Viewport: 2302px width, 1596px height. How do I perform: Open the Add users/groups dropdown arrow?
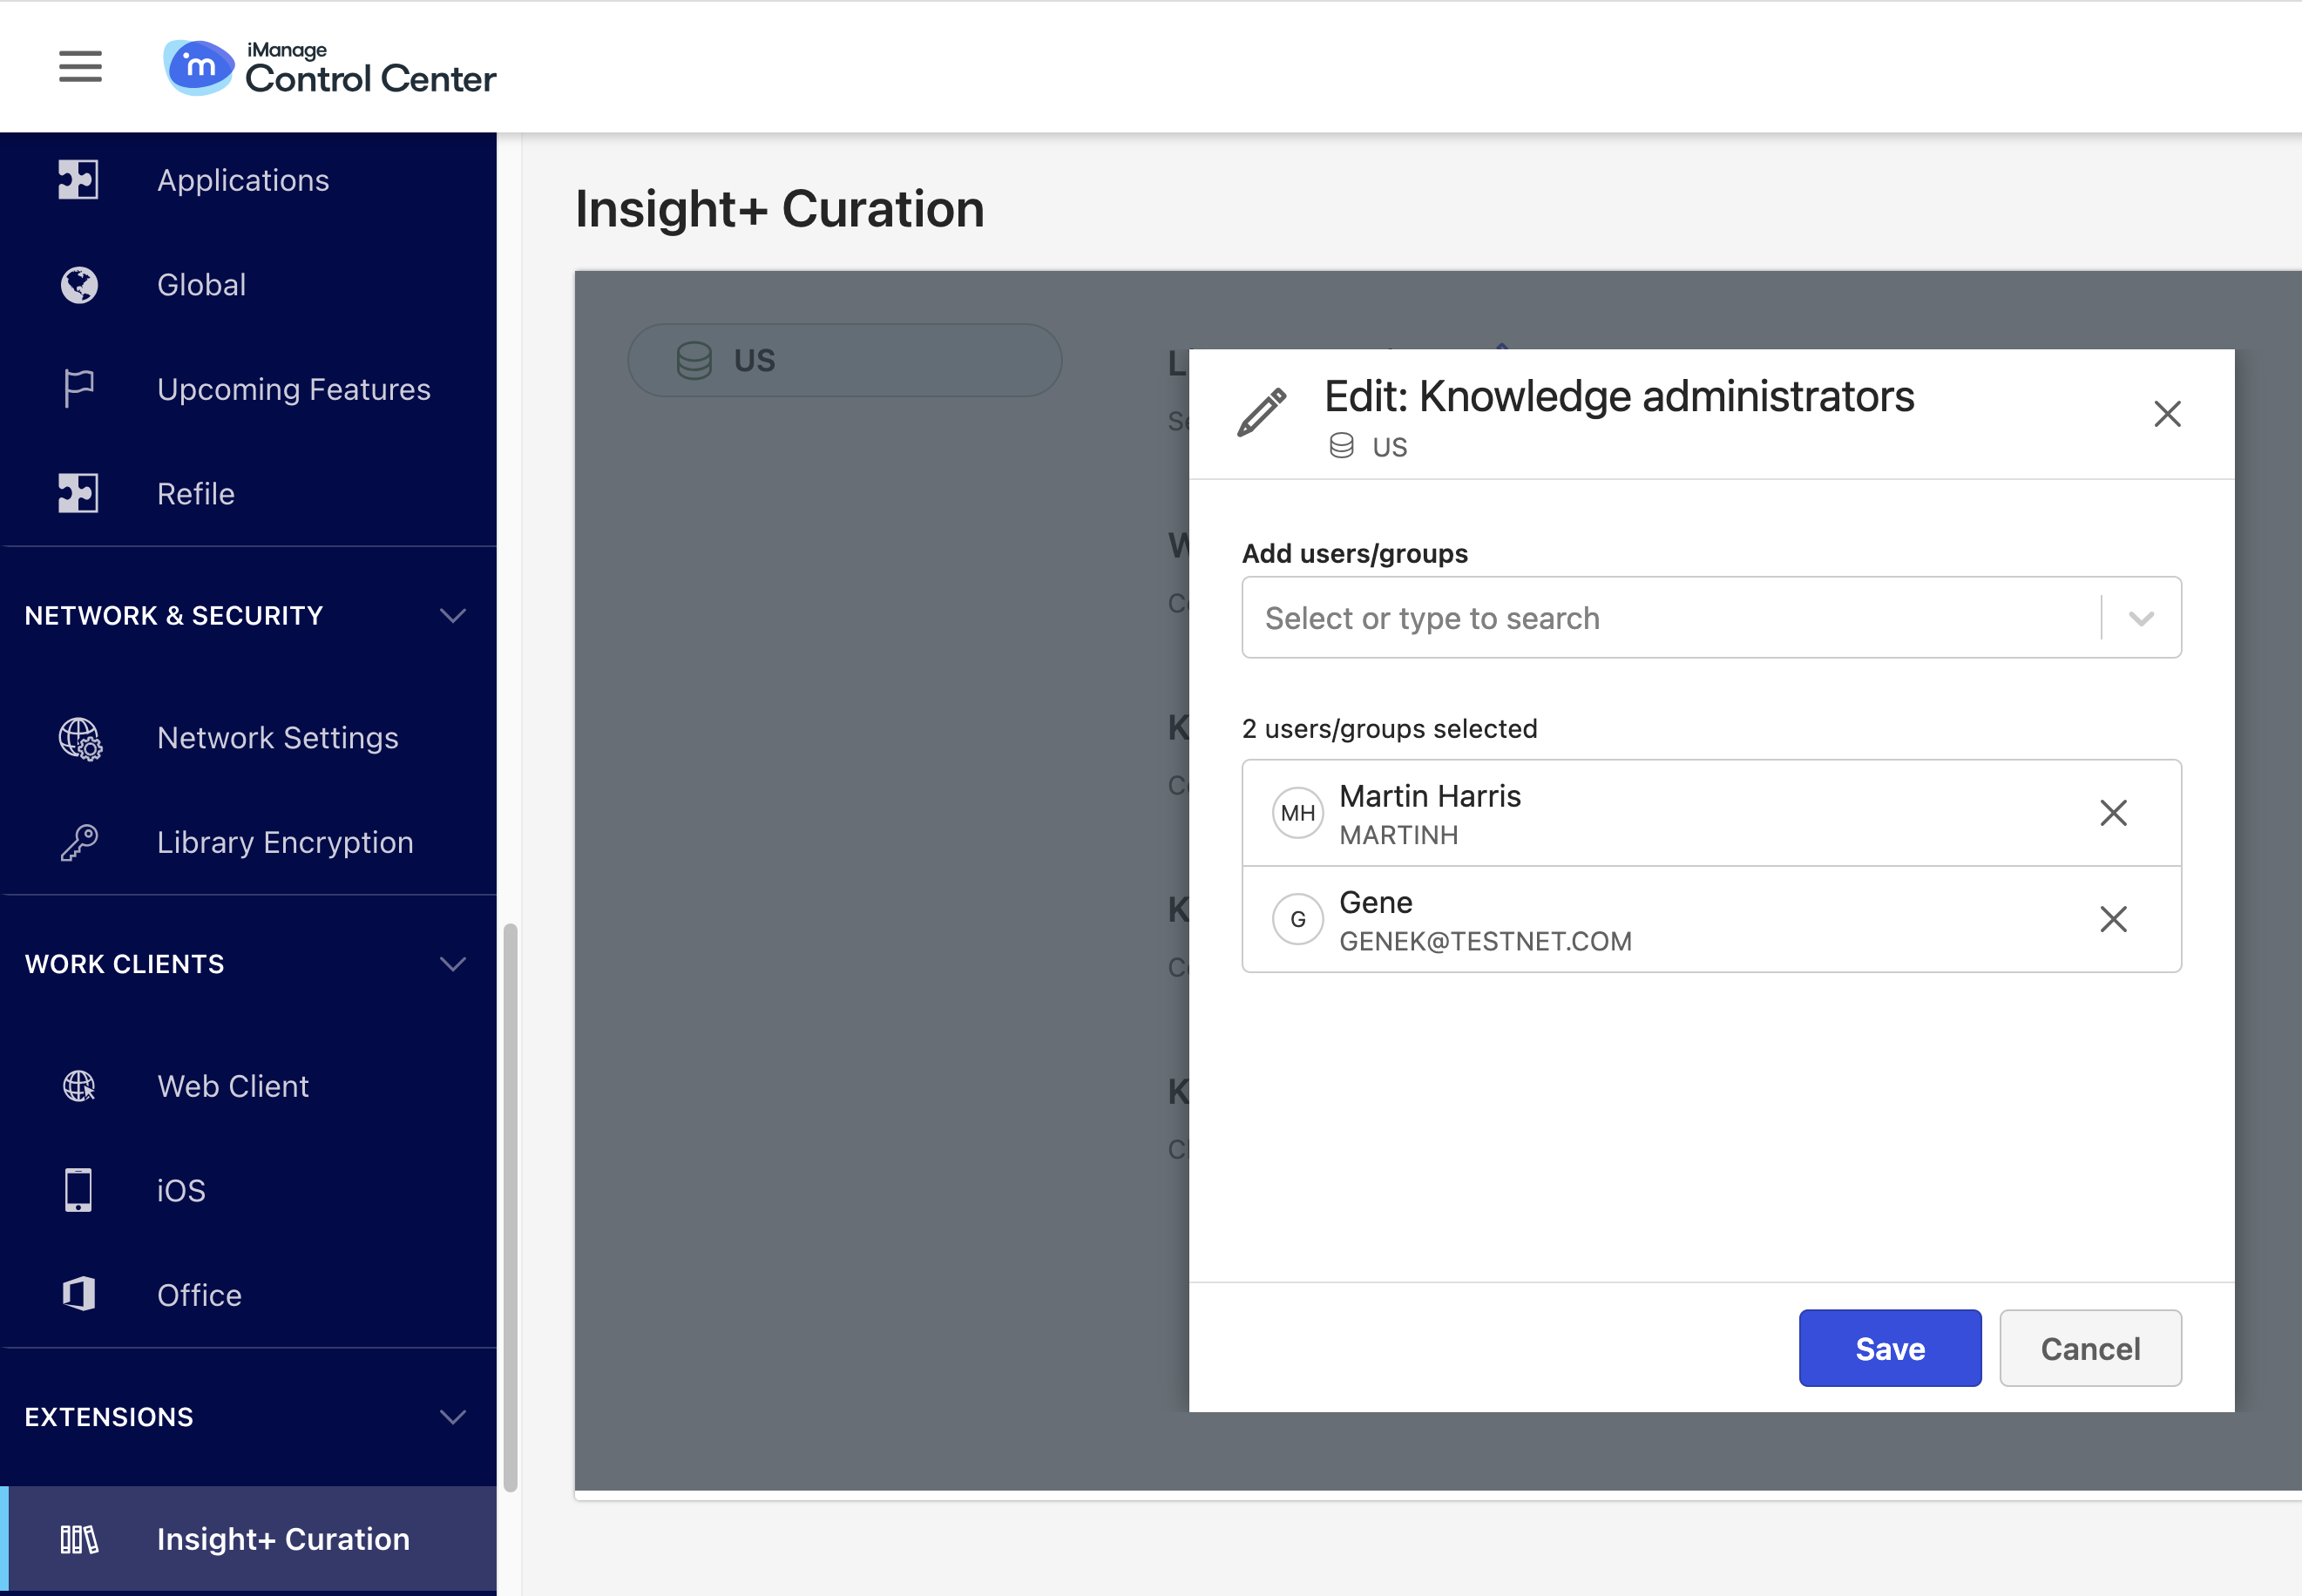(2140, 618)
